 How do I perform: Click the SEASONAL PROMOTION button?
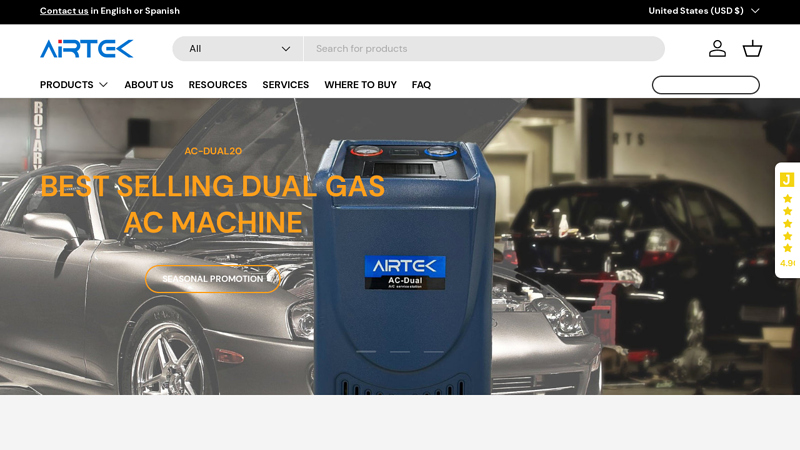(x=213, y=279)
